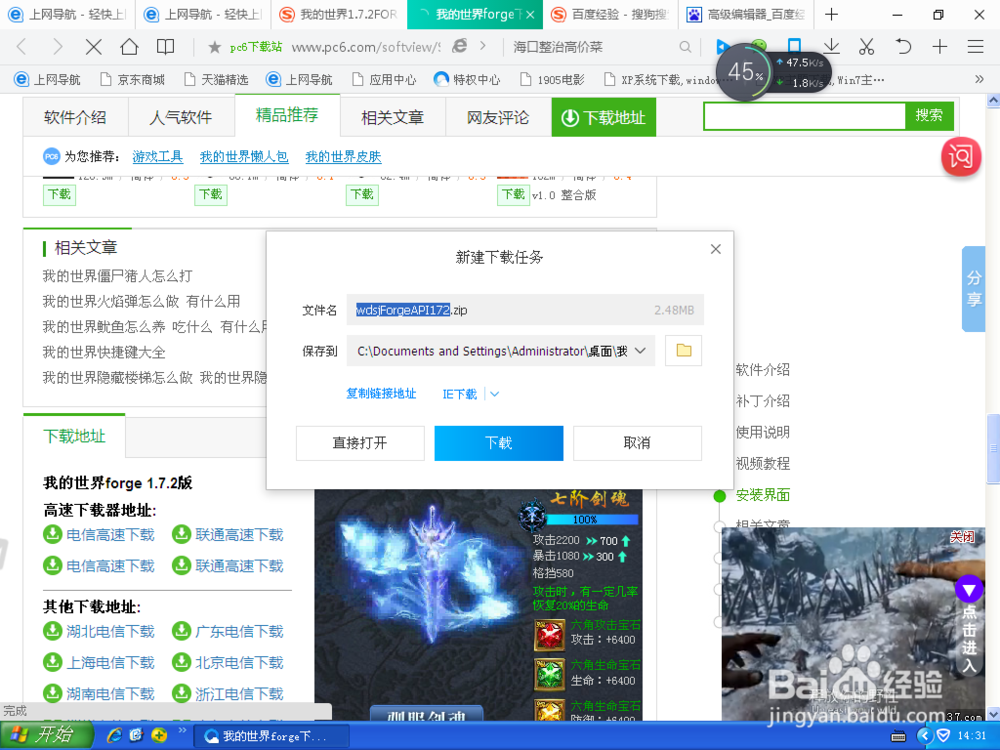Click the 45% speed accelerator ball
1000x750 pixels.
(x=744, y=71)
